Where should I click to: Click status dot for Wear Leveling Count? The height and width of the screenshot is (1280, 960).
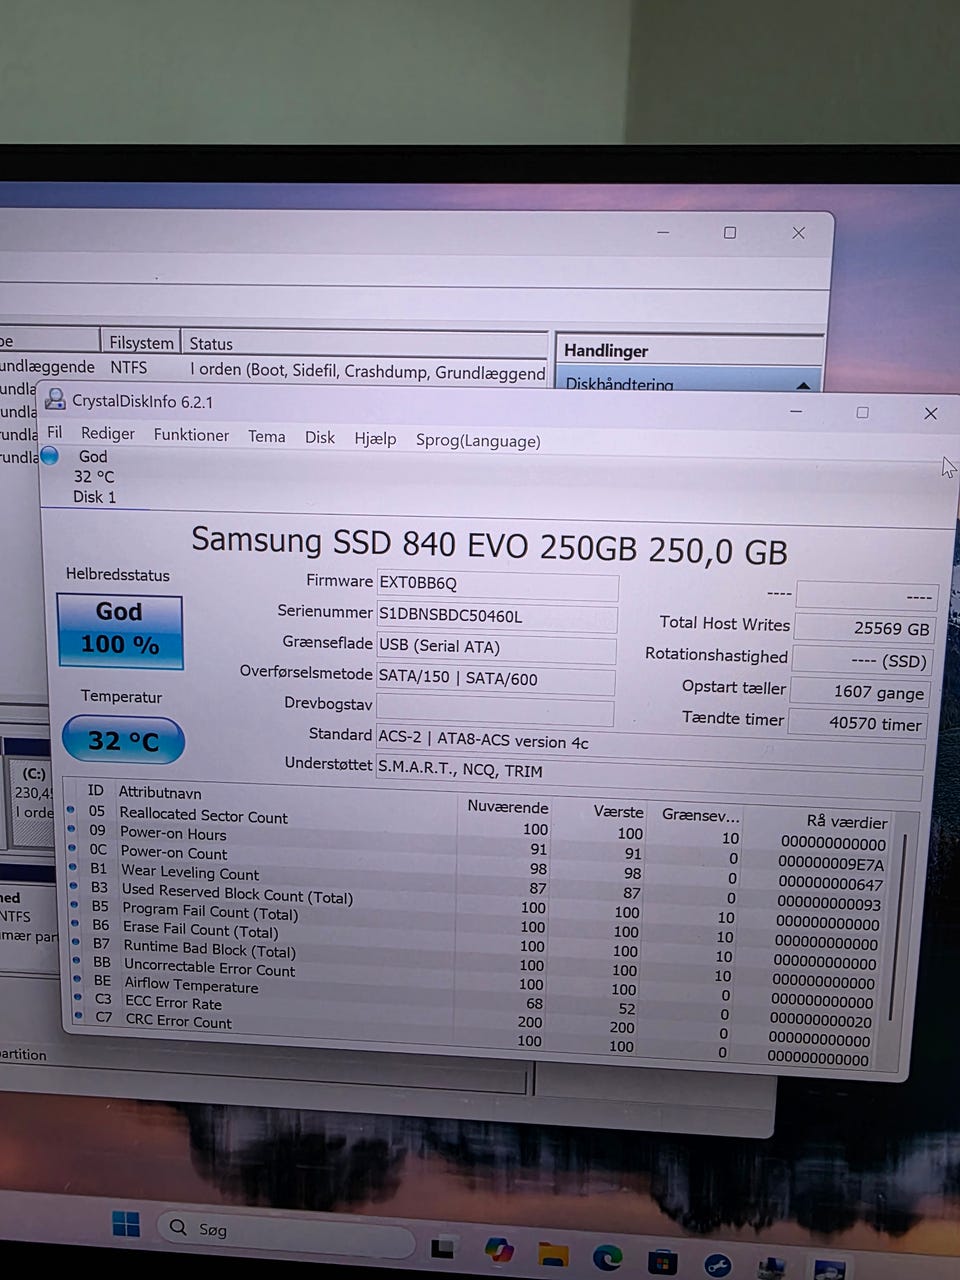click(x=73, y=867)
